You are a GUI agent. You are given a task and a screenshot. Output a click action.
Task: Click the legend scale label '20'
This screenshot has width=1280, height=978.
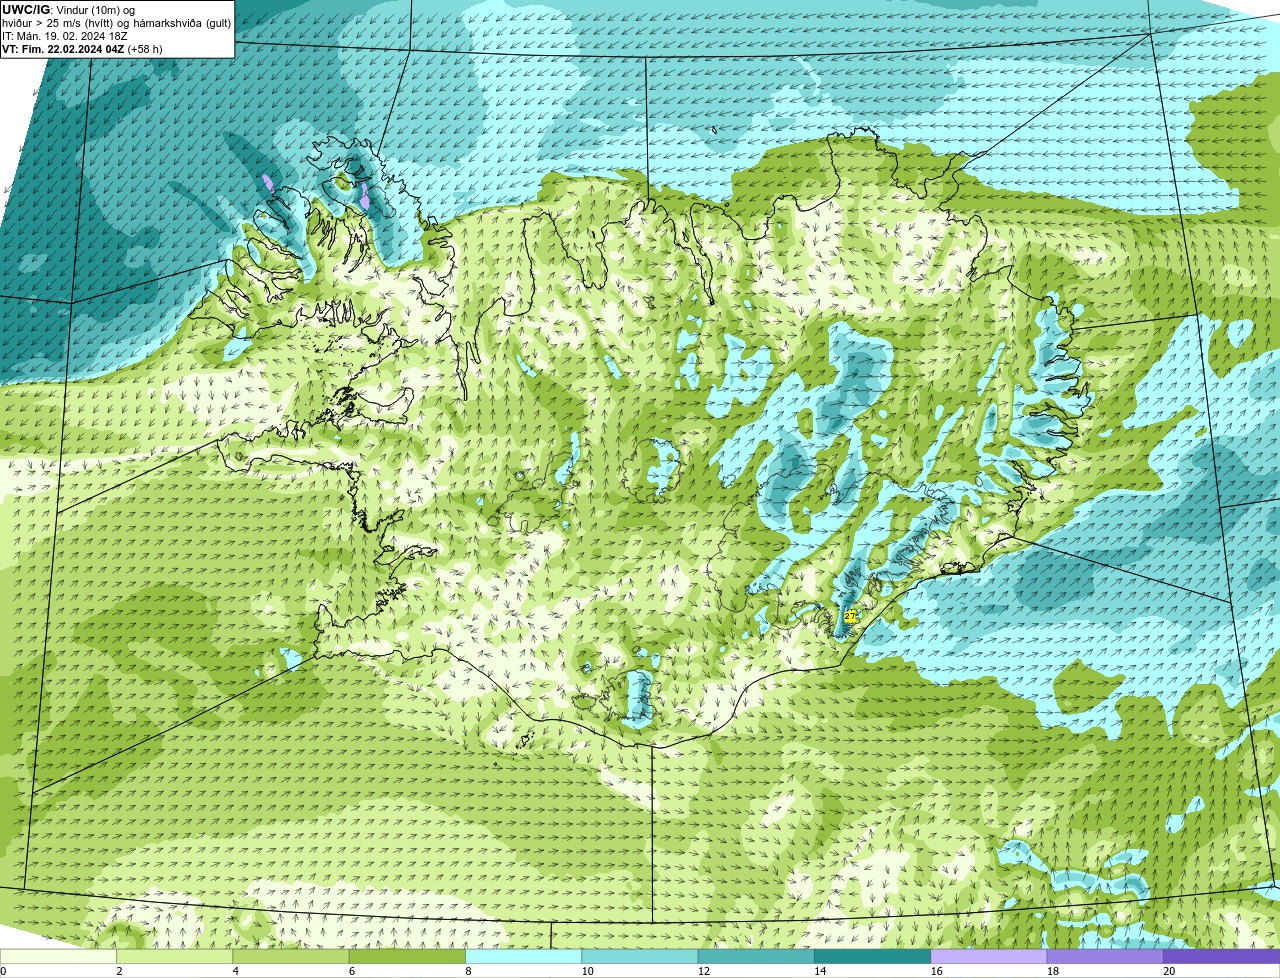click(1168, 971)
